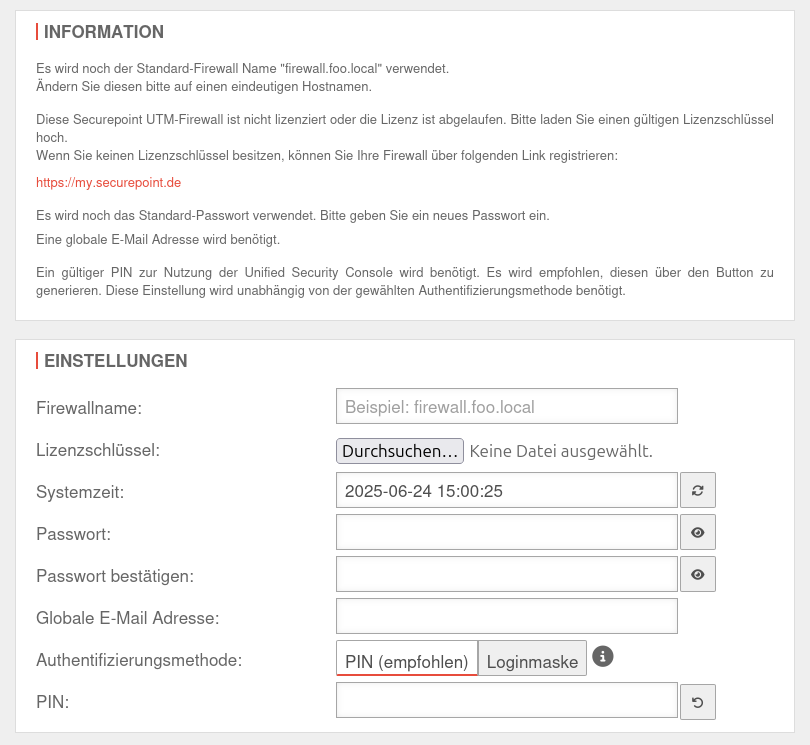Click into the Systemzeit field
This screenshot has height=745, width=810.
pos(507,491)
